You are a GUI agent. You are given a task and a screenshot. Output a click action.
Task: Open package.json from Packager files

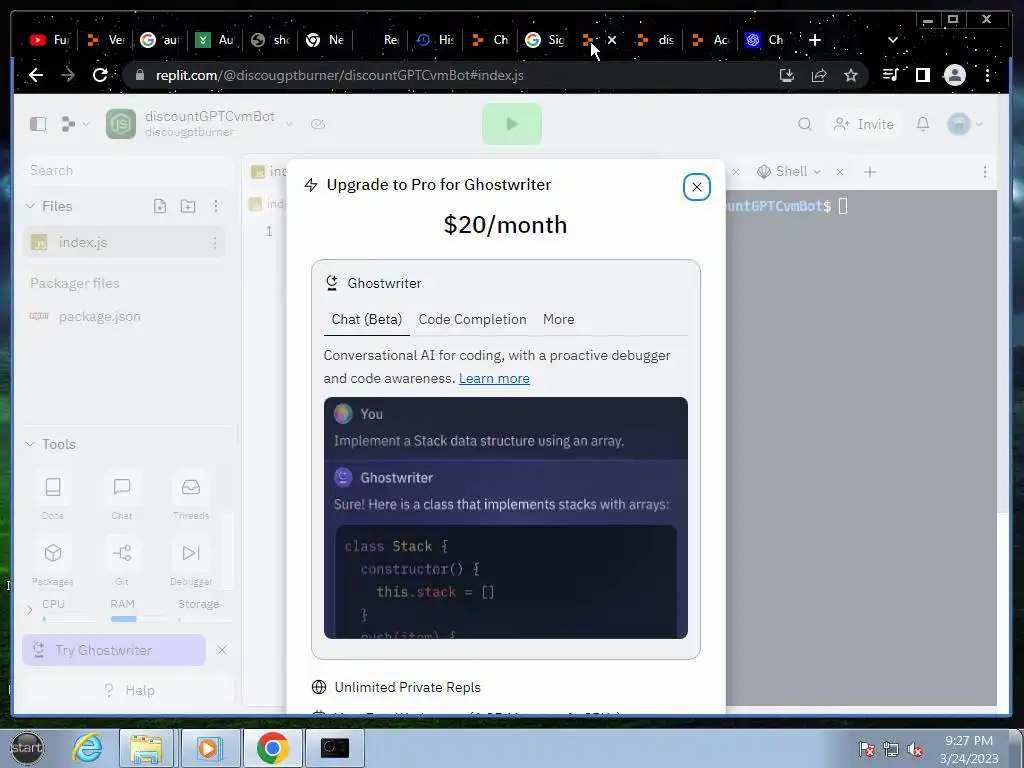tap(99, 317)
